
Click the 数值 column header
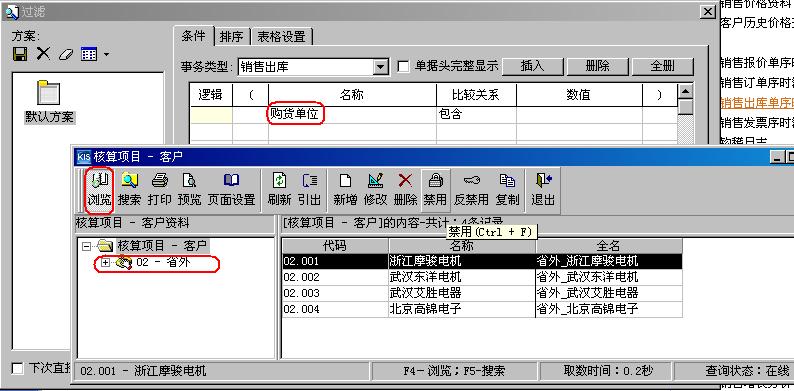(579, 95)
